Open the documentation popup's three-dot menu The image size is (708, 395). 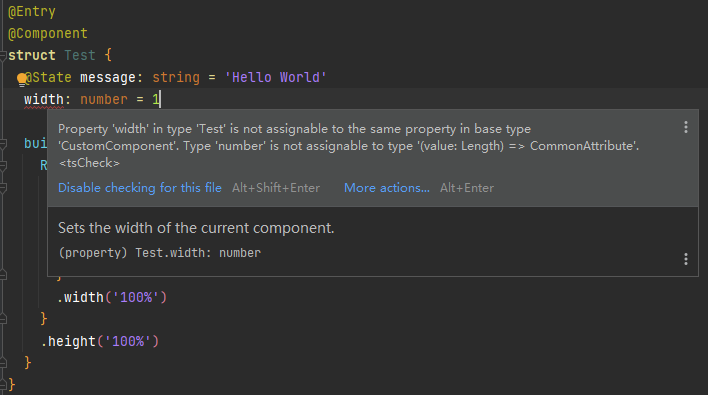(686, 259)
